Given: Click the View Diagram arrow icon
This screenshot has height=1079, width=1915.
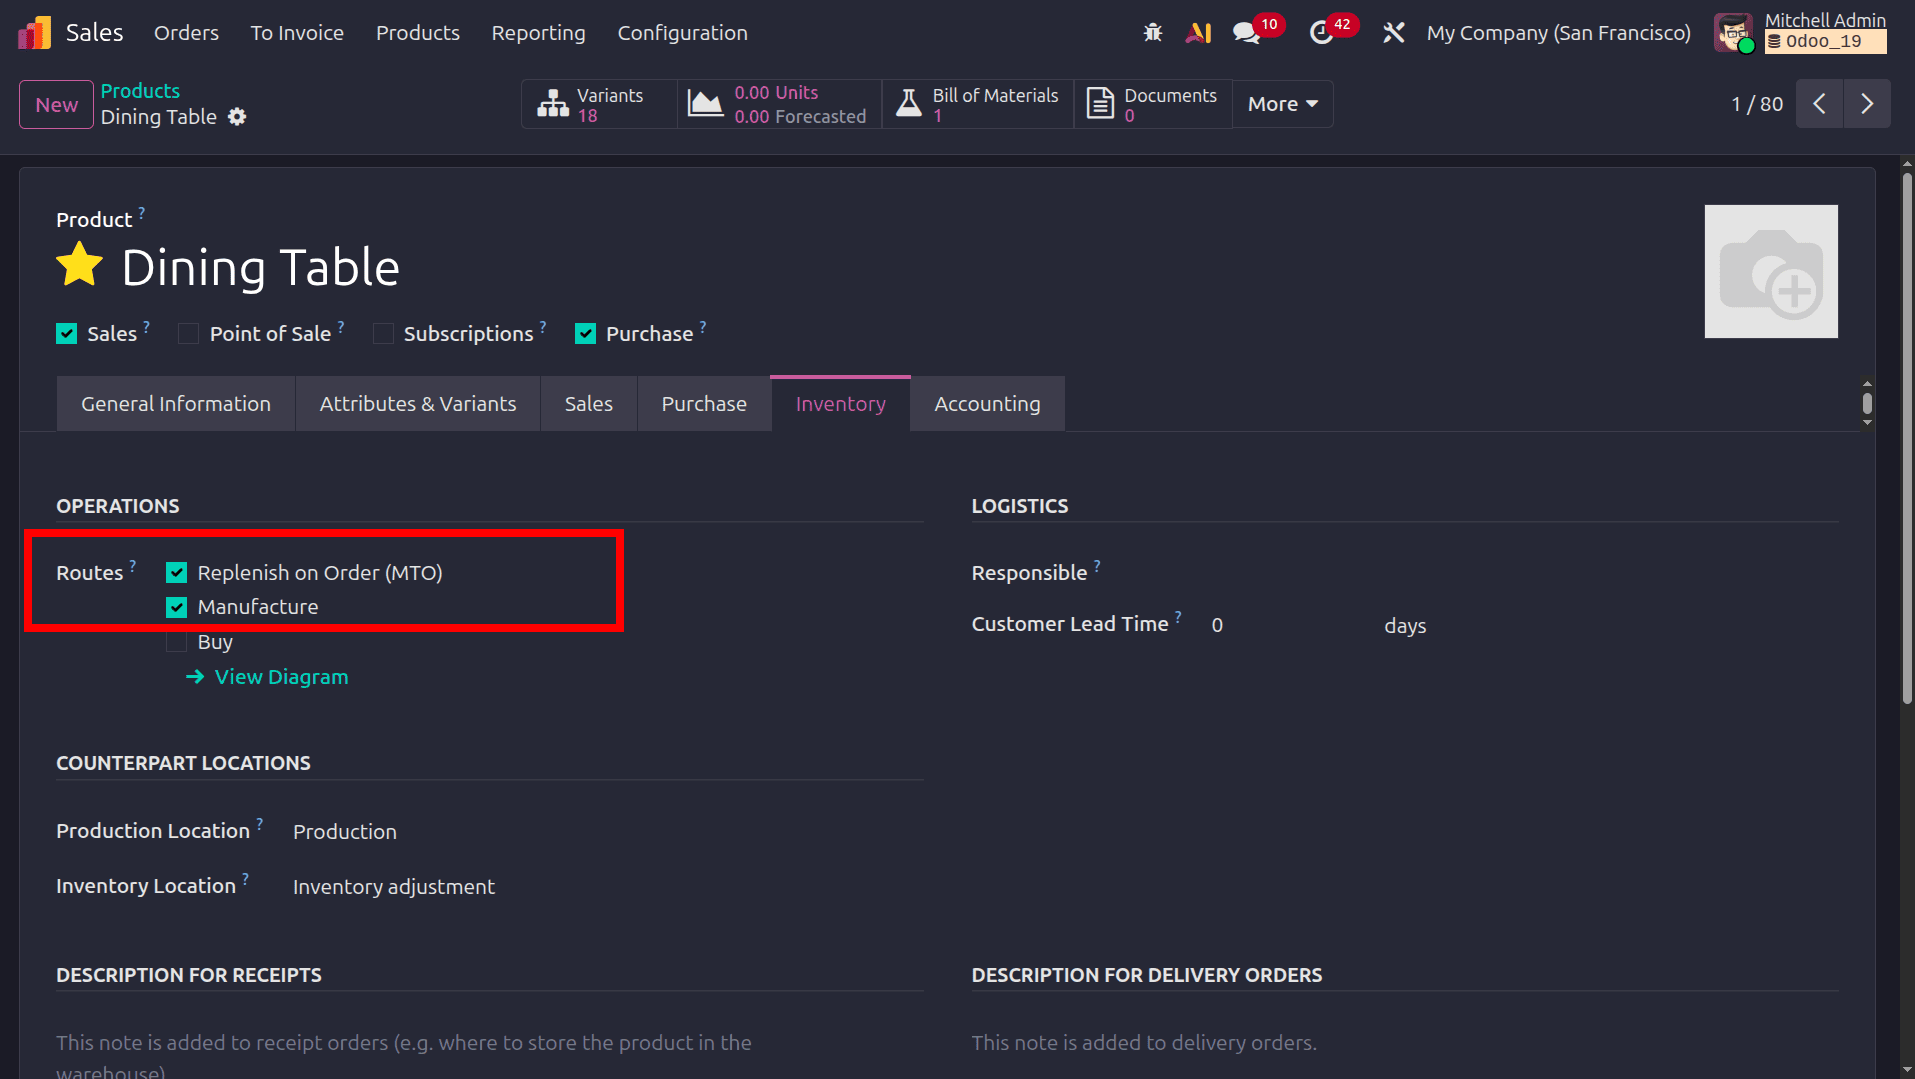Looking at the screenshot, I should (x=195, y=677).
